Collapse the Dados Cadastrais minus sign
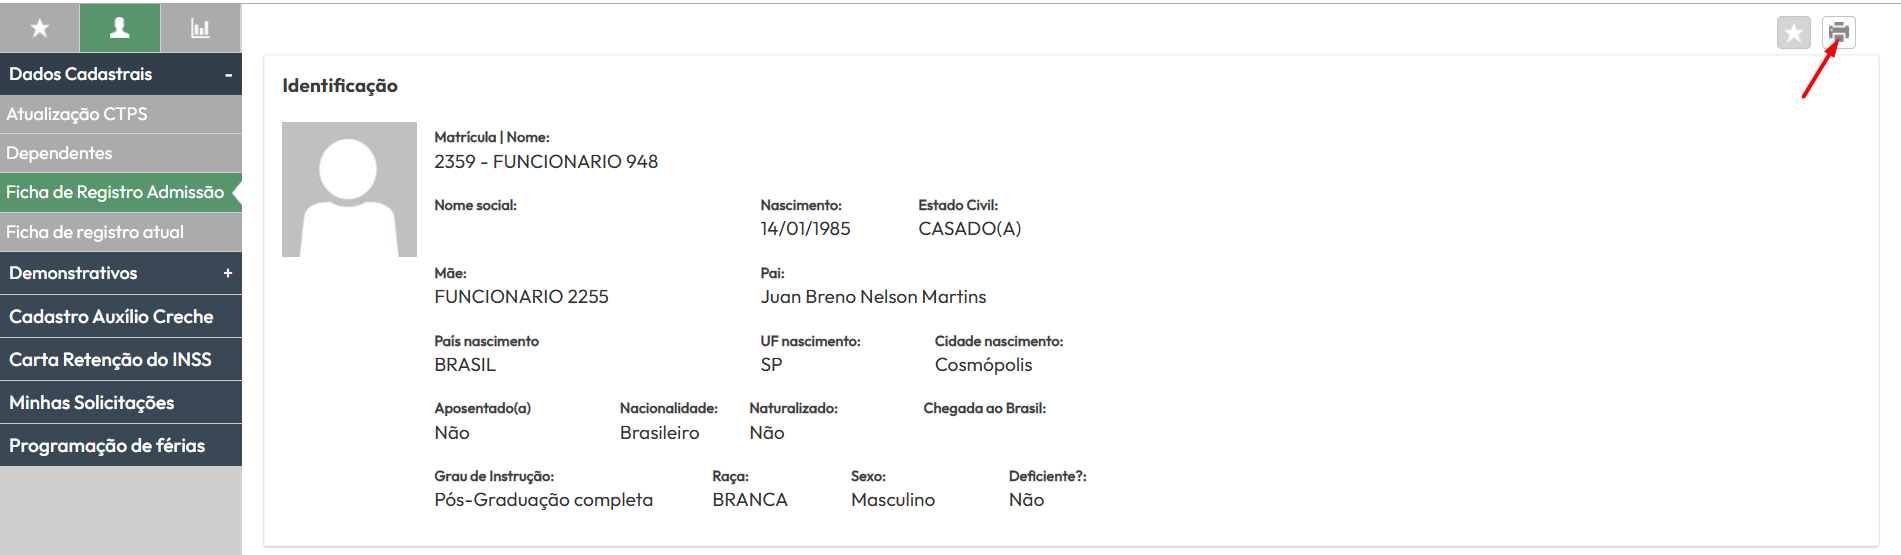1901x555 pixels. click(228, 75)
